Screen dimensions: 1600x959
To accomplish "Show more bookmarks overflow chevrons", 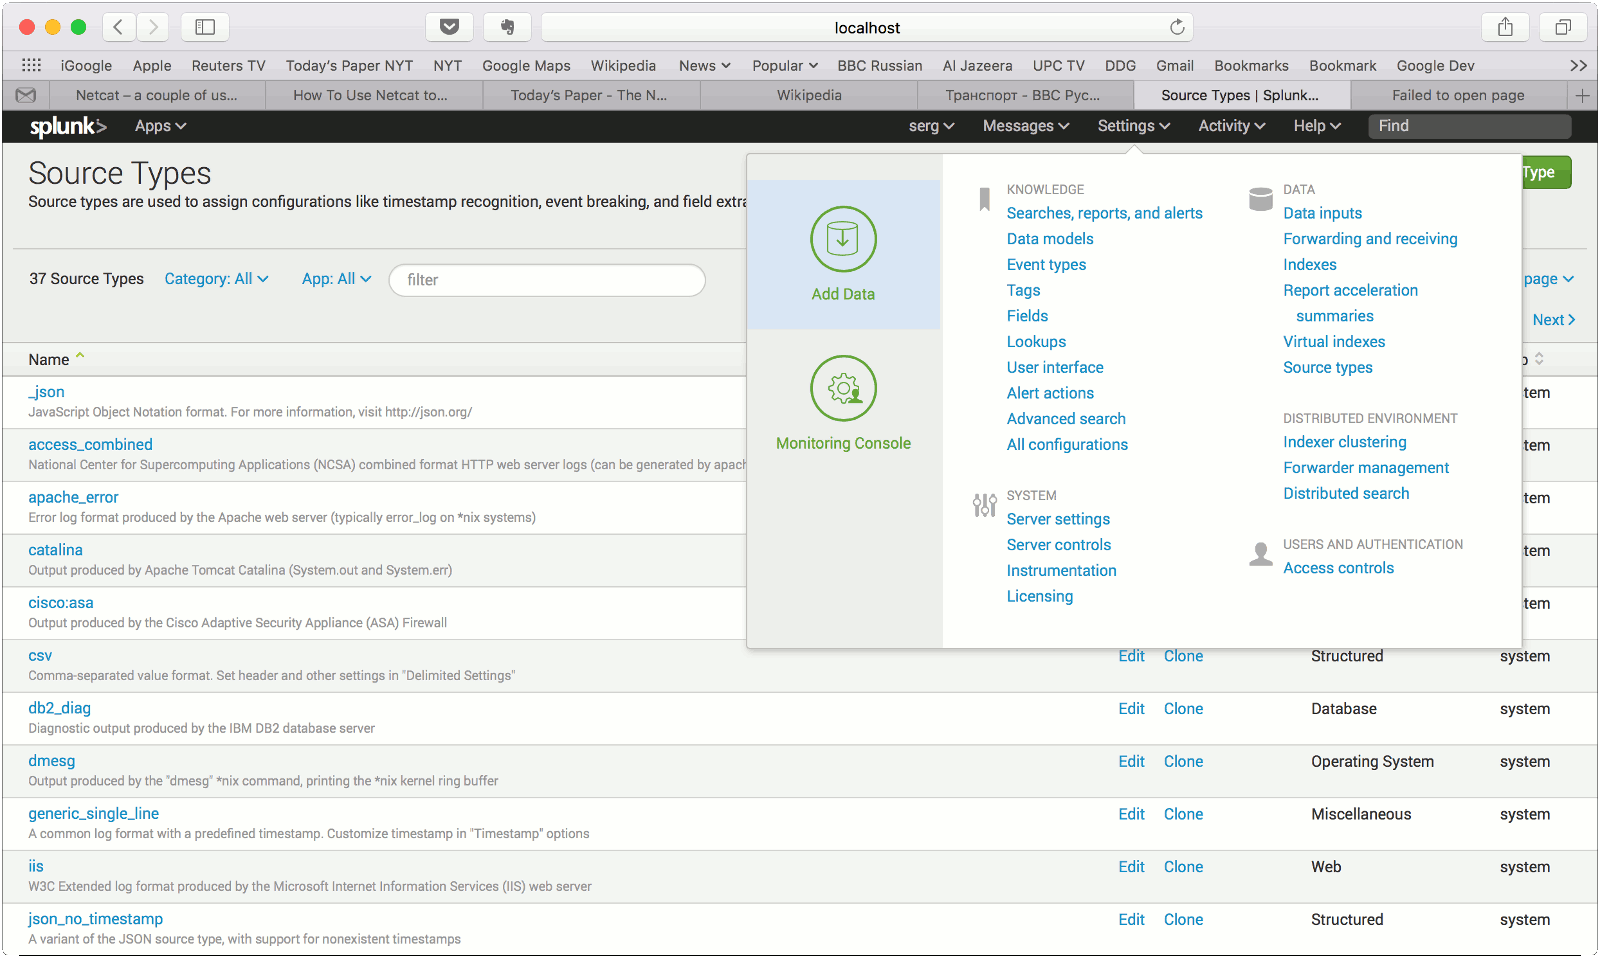I will pos(1578,65).
